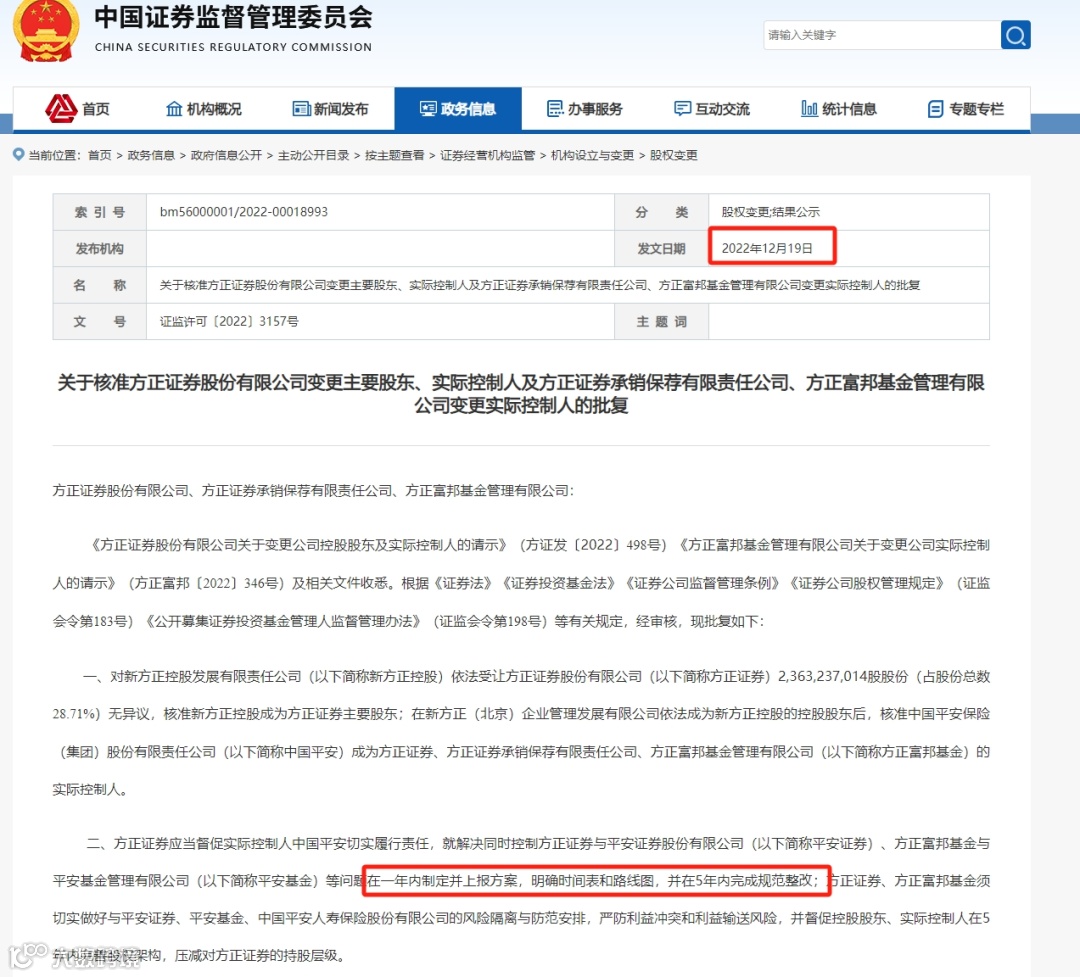
Task: Open 机构设立与变更 breadcrumb link
Action: 592,155
